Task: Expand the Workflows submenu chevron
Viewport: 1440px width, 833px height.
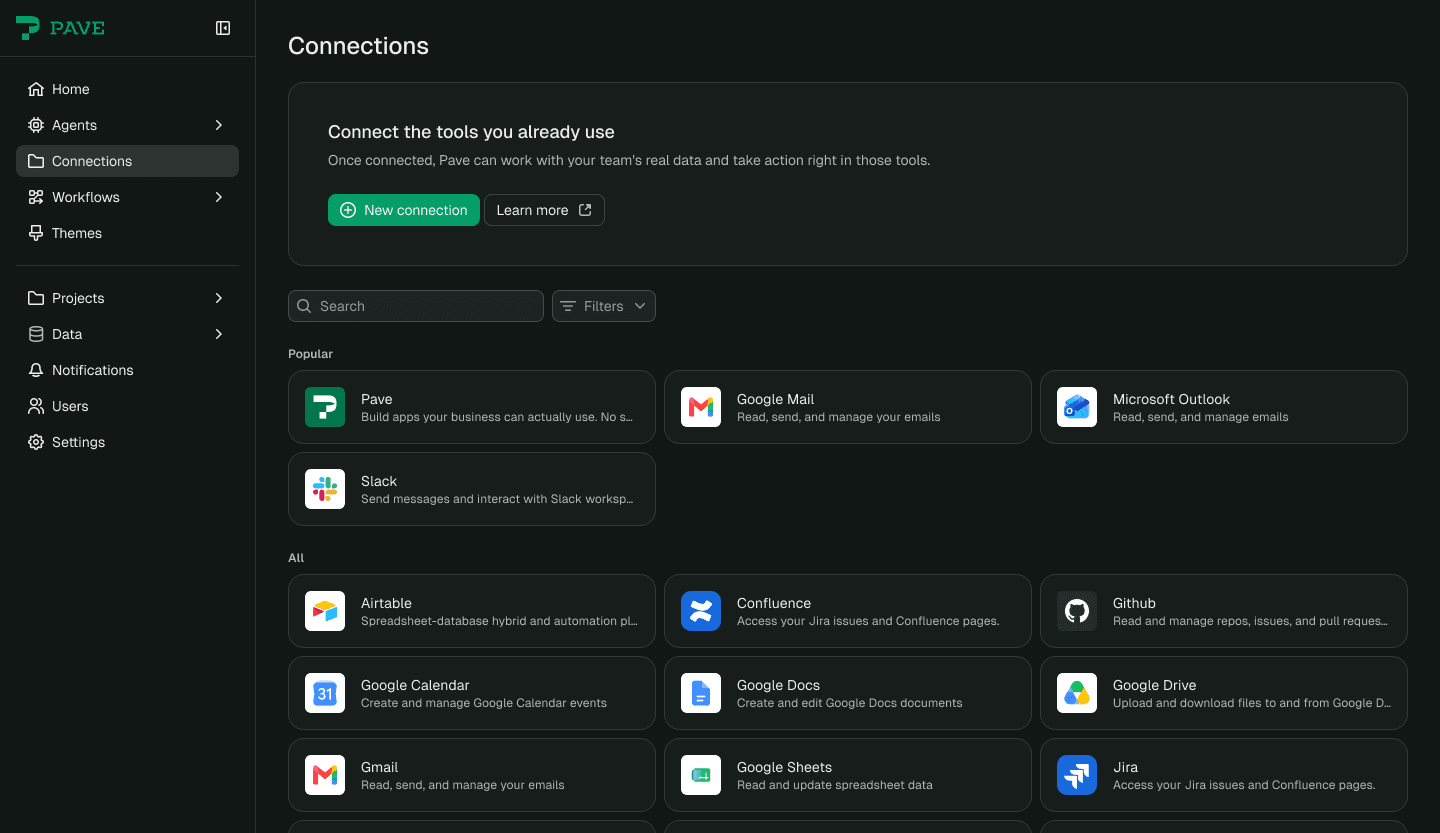Action: (x=219, y=197)
